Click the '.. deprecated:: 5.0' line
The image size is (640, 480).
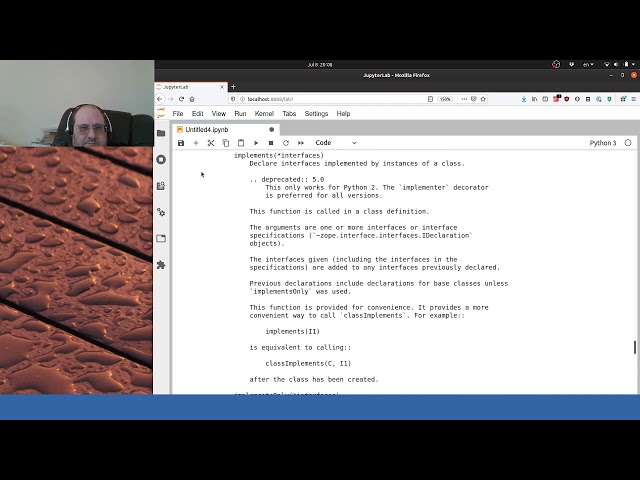click(x=287, y=180)
